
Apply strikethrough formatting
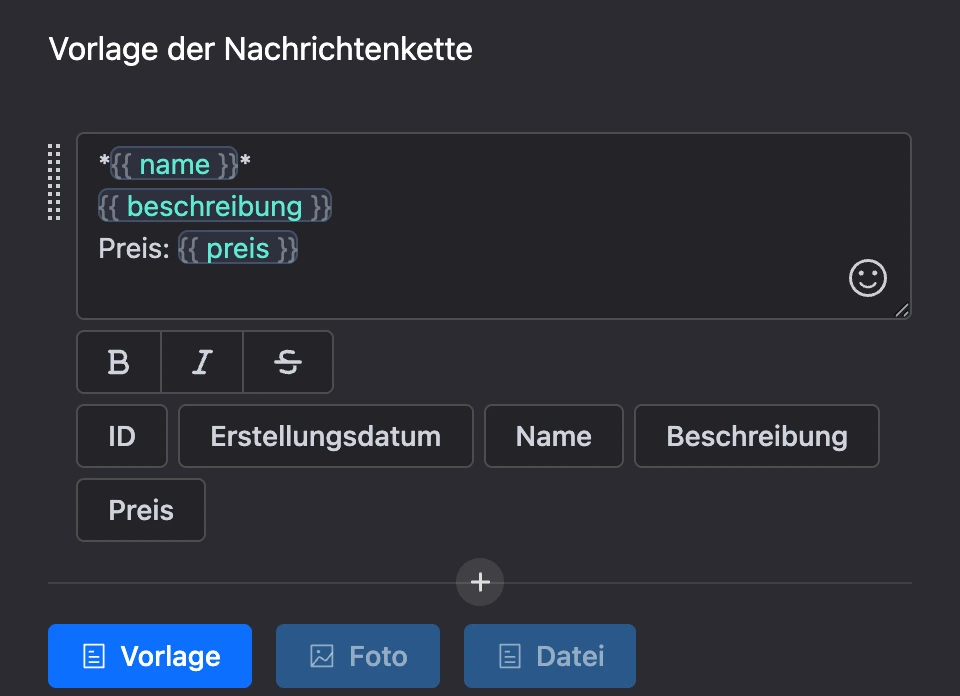[288, 362]
